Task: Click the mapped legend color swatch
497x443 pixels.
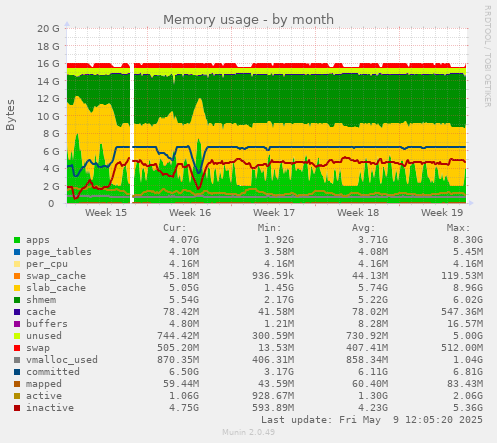Action: 17,384
